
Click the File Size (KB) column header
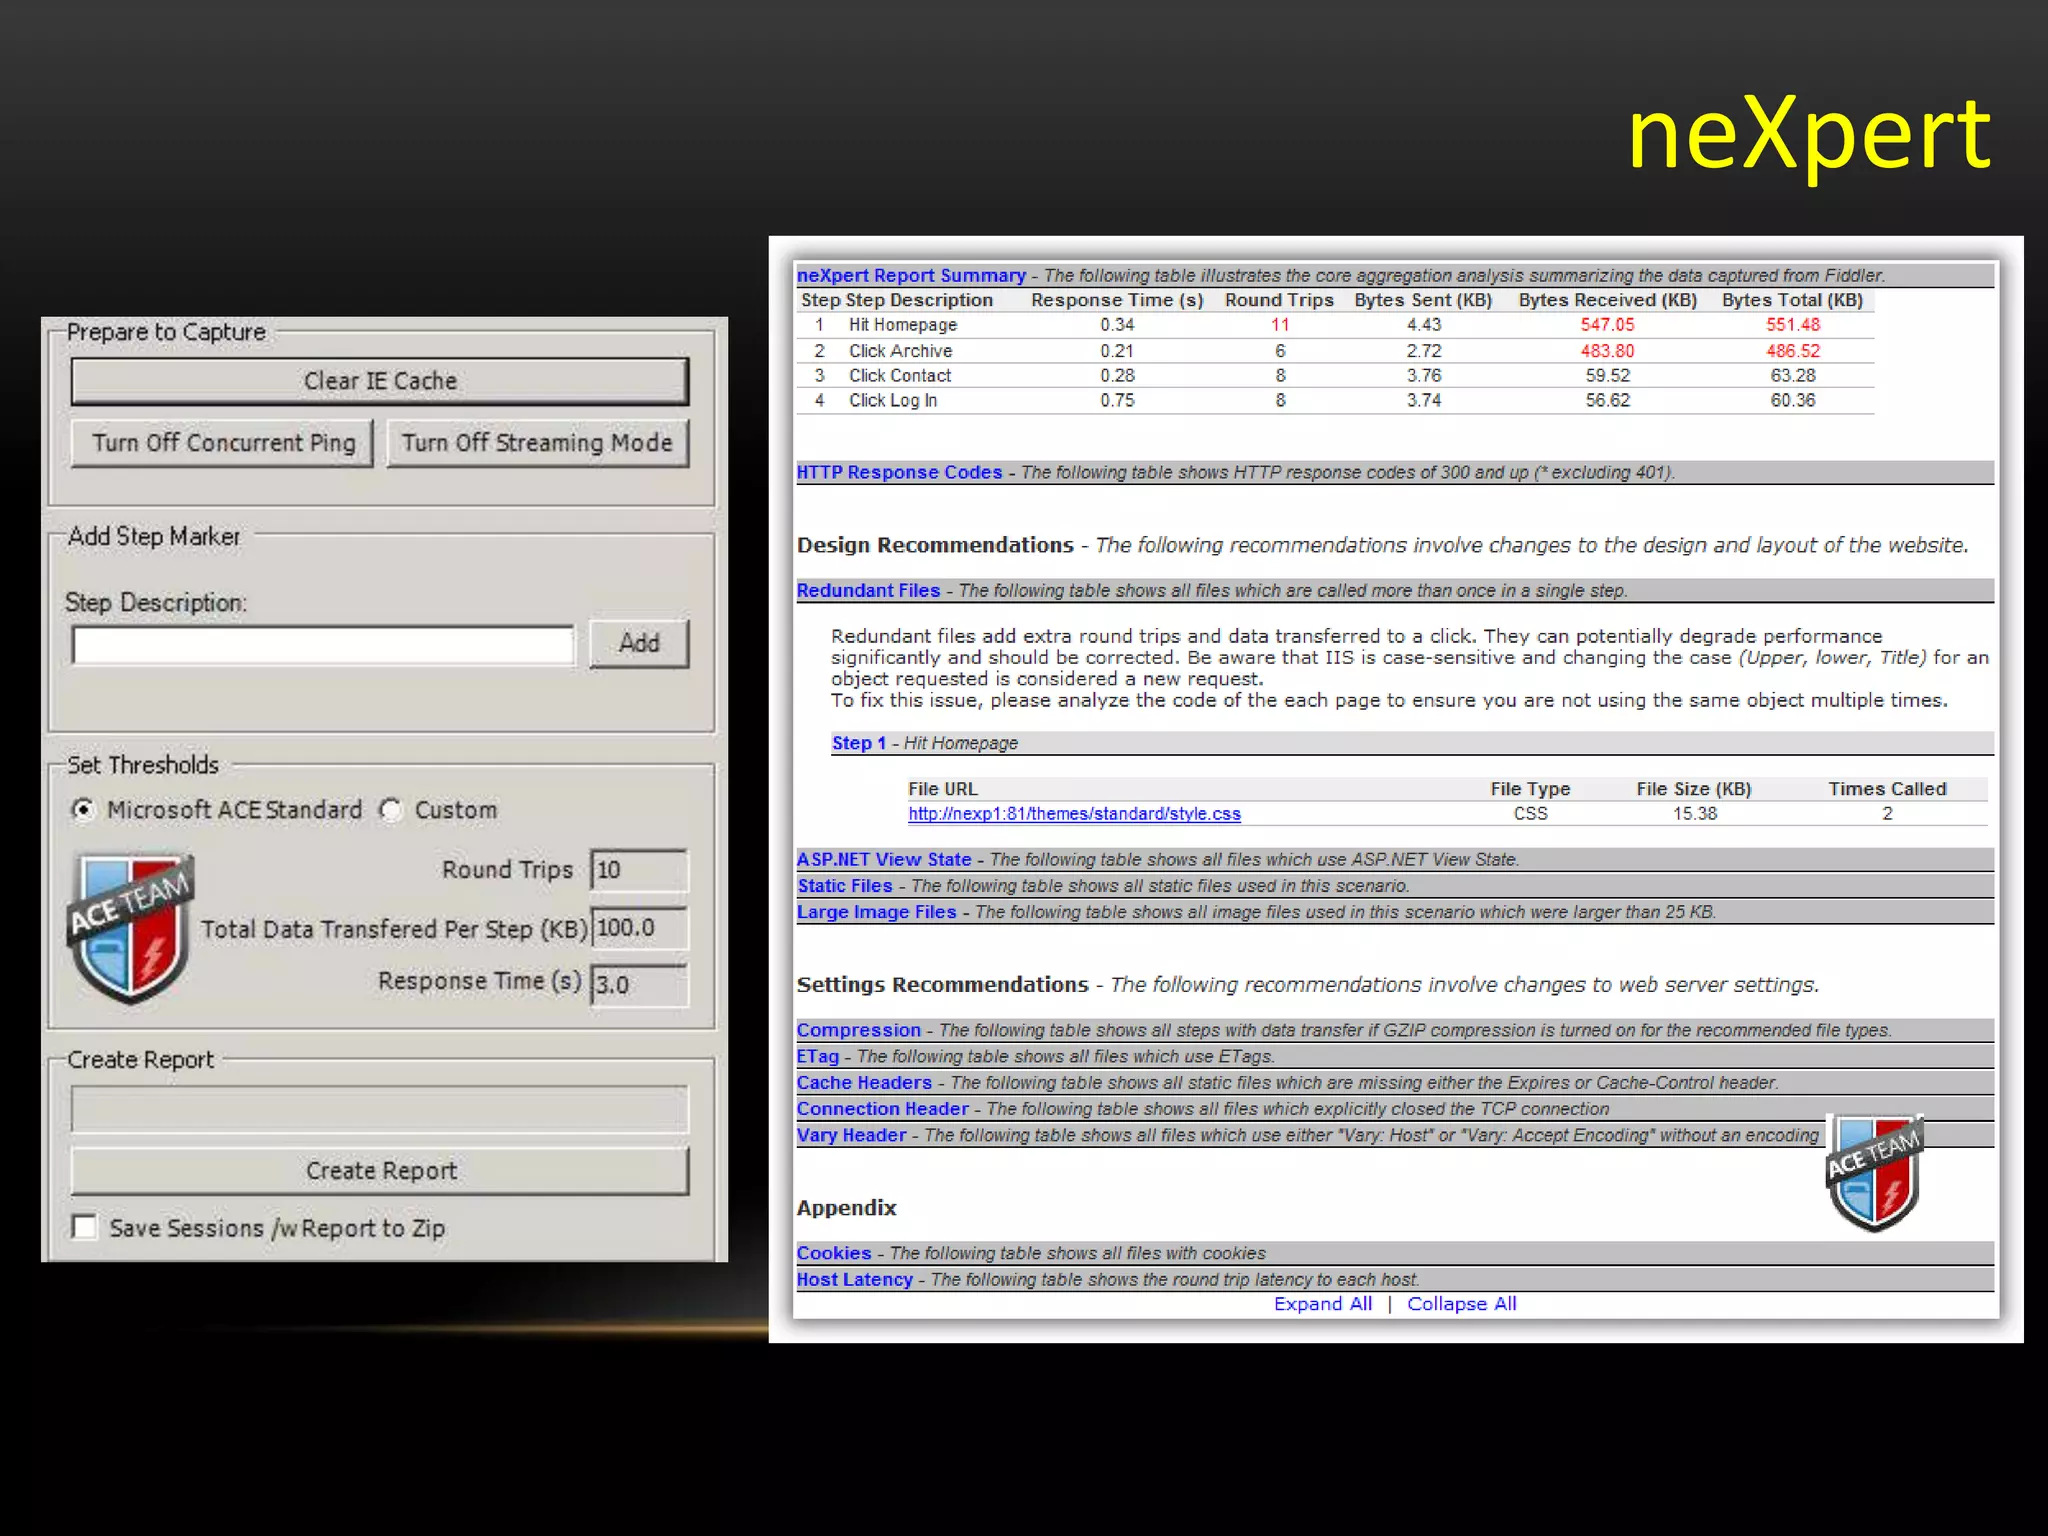tap(1694, 789)
